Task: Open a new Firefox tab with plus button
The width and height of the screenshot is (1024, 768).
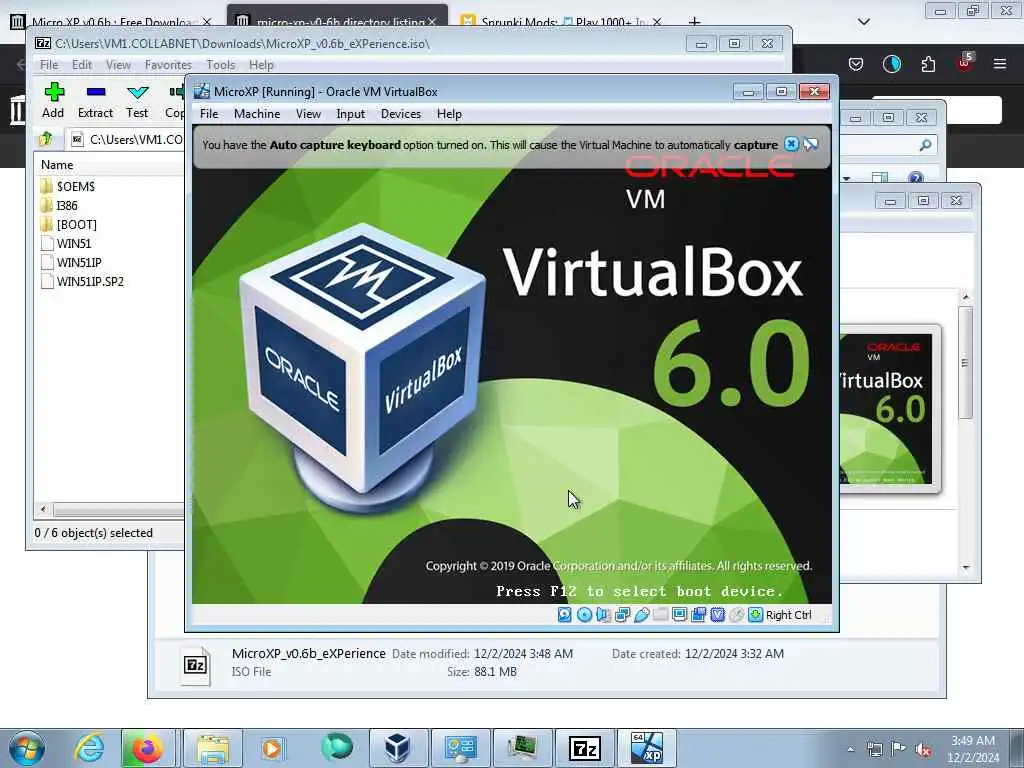Action: point(694,22)
